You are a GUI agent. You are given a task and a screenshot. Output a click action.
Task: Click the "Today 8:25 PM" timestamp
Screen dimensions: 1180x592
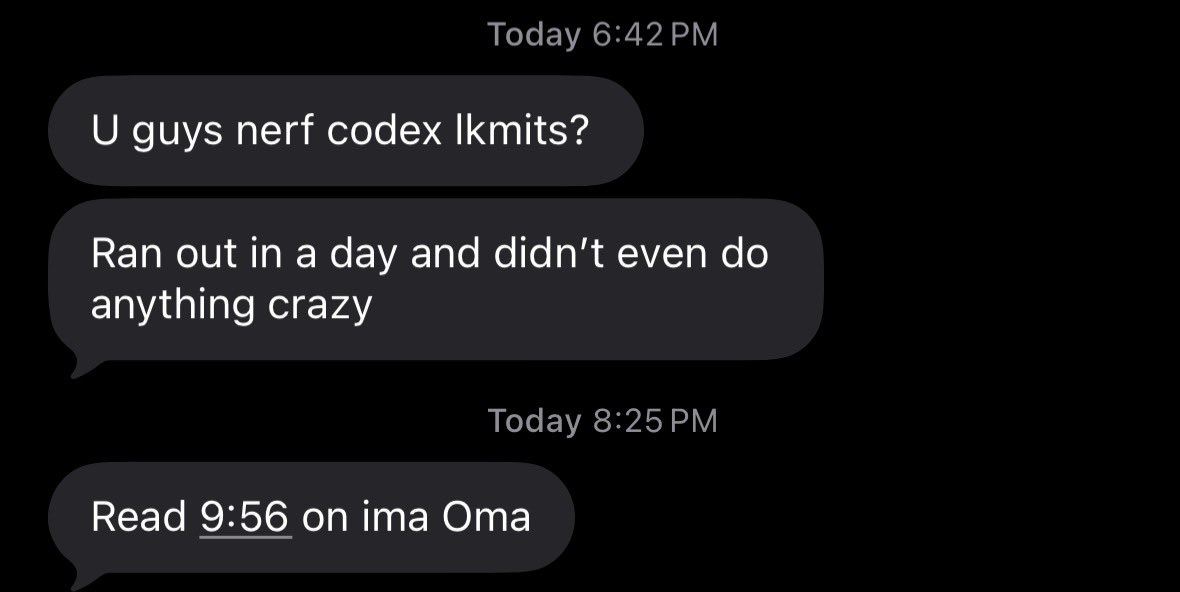[x=603, y=420]
